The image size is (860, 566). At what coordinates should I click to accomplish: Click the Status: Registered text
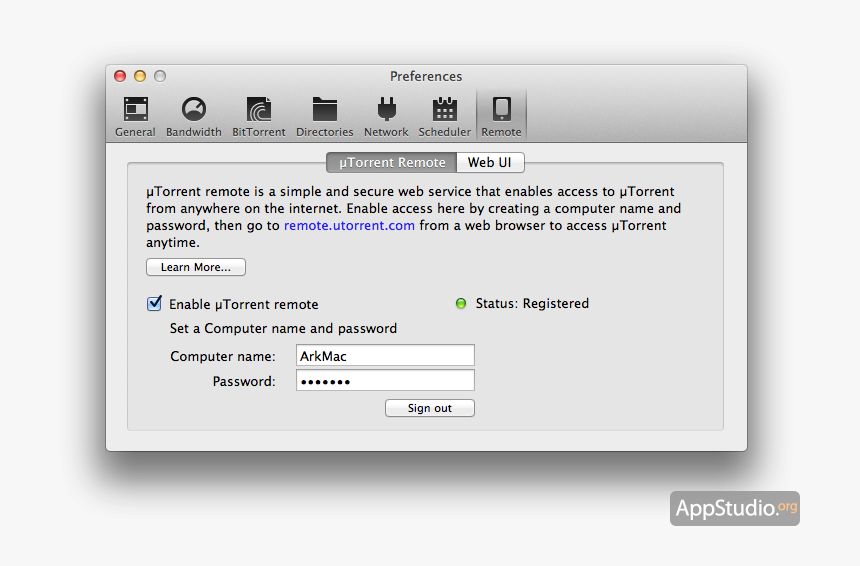coord(532,303)
